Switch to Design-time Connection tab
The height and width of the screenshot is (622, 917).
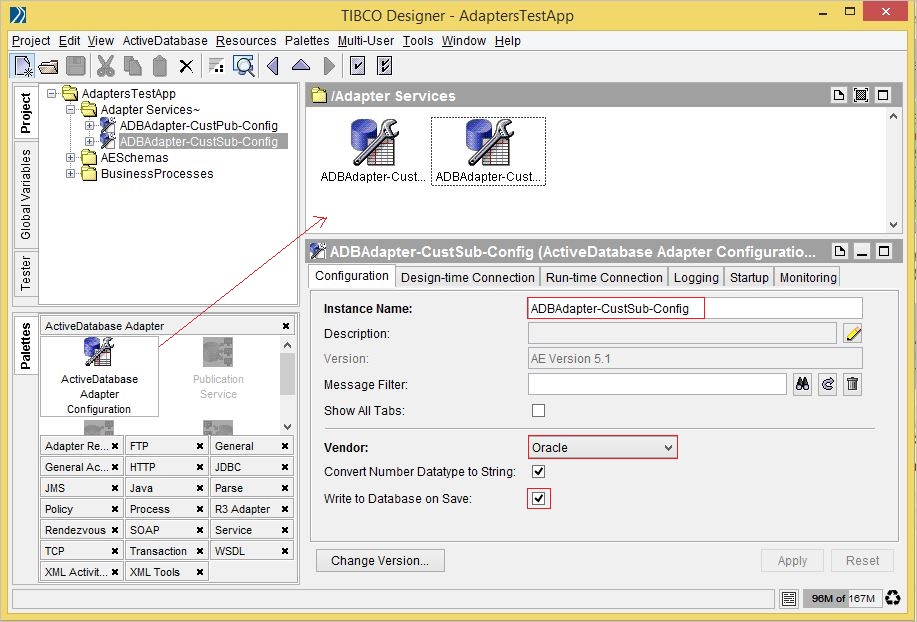click(468, 278)
